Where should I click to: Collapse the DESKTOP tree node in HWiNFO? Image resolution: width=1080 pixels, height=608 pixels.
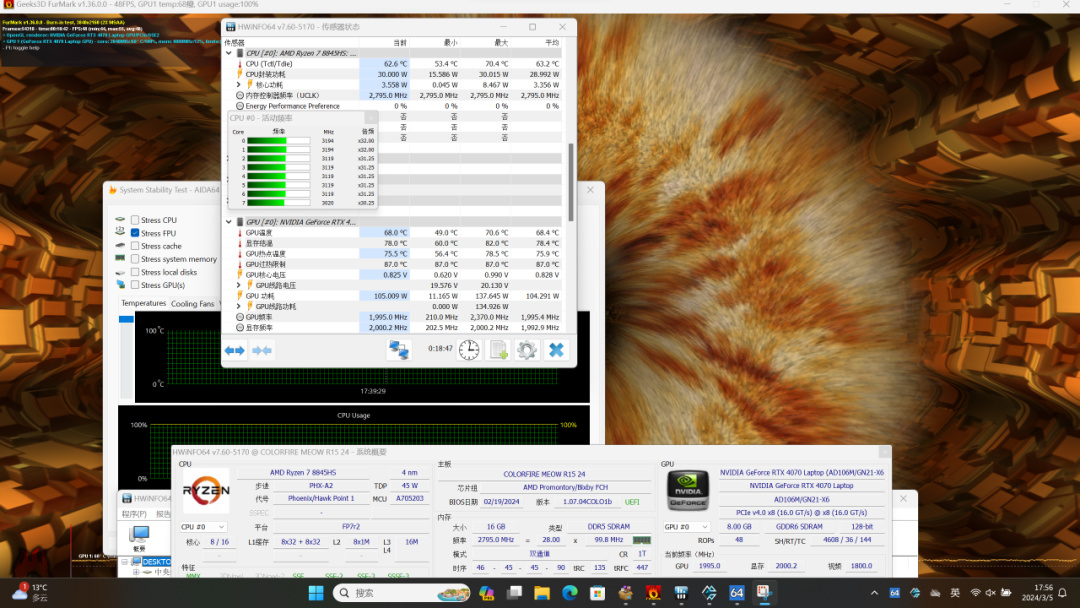coord(125,562)
